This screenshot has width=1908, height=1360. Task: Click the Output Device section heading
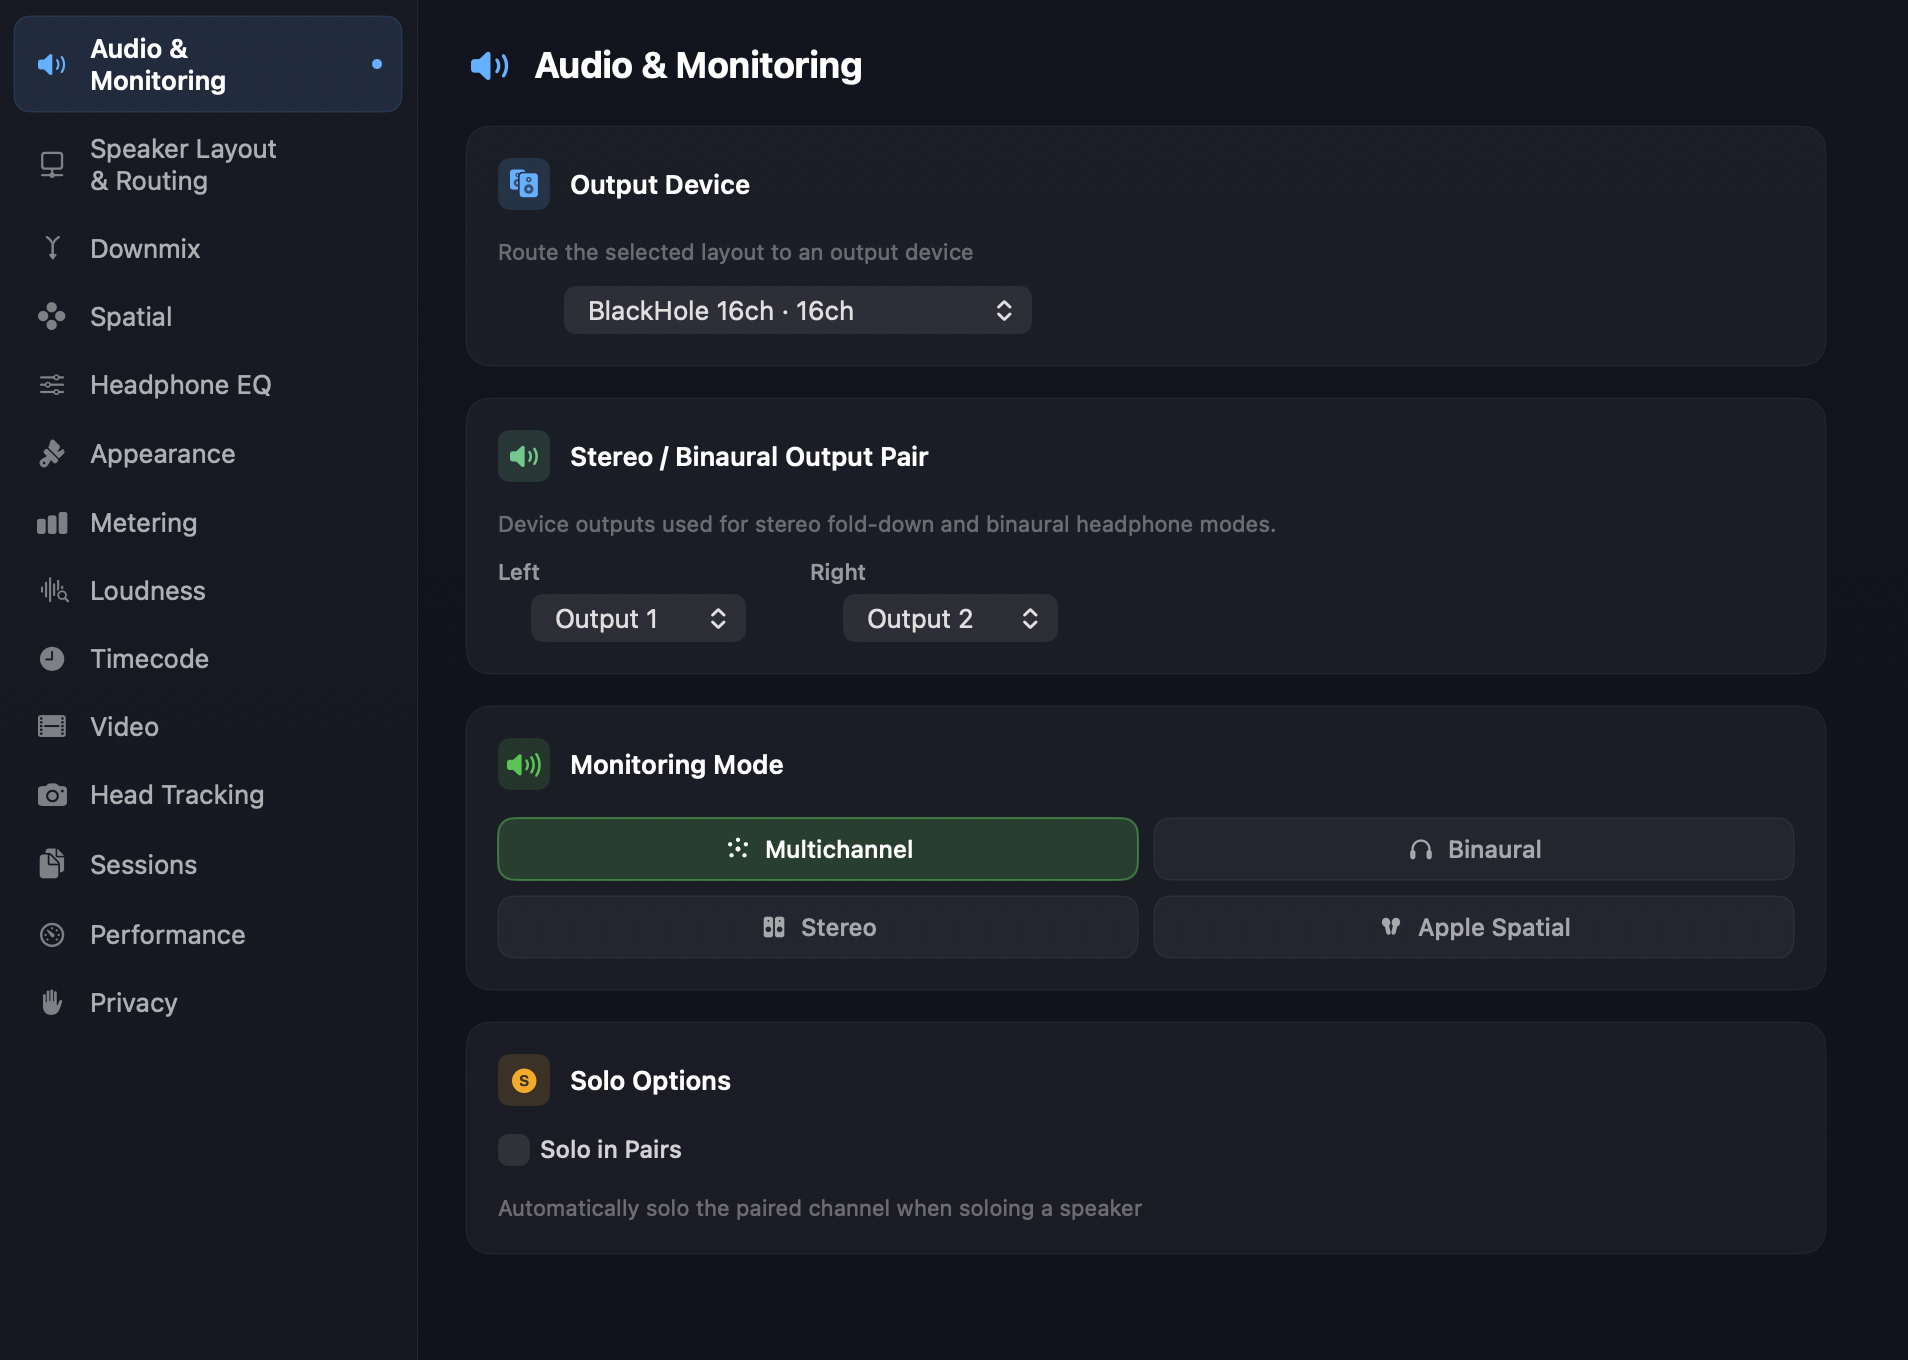pyautogui.click(x=660, y=185)
